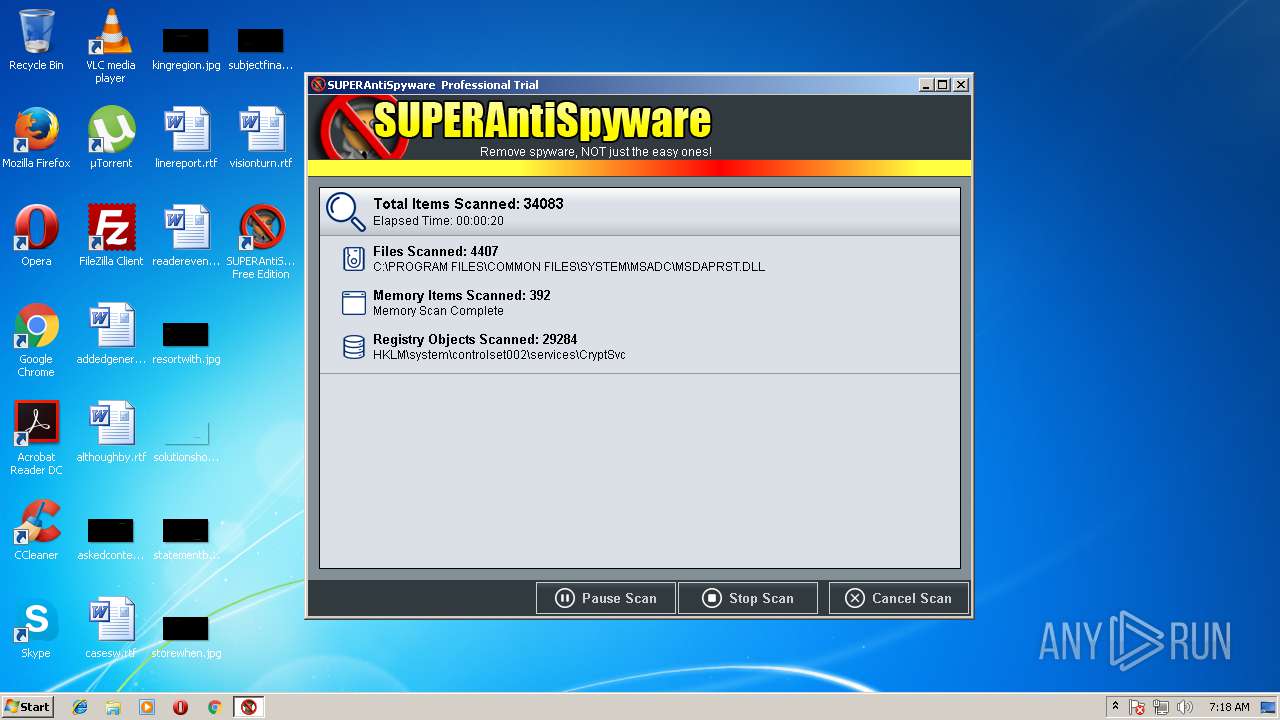The width and height of the screenshot is (1280, 720).
Task: Click the 'Memory Items Scanned: 392' label
Action: pyautogui.click(x=461, y=296)
